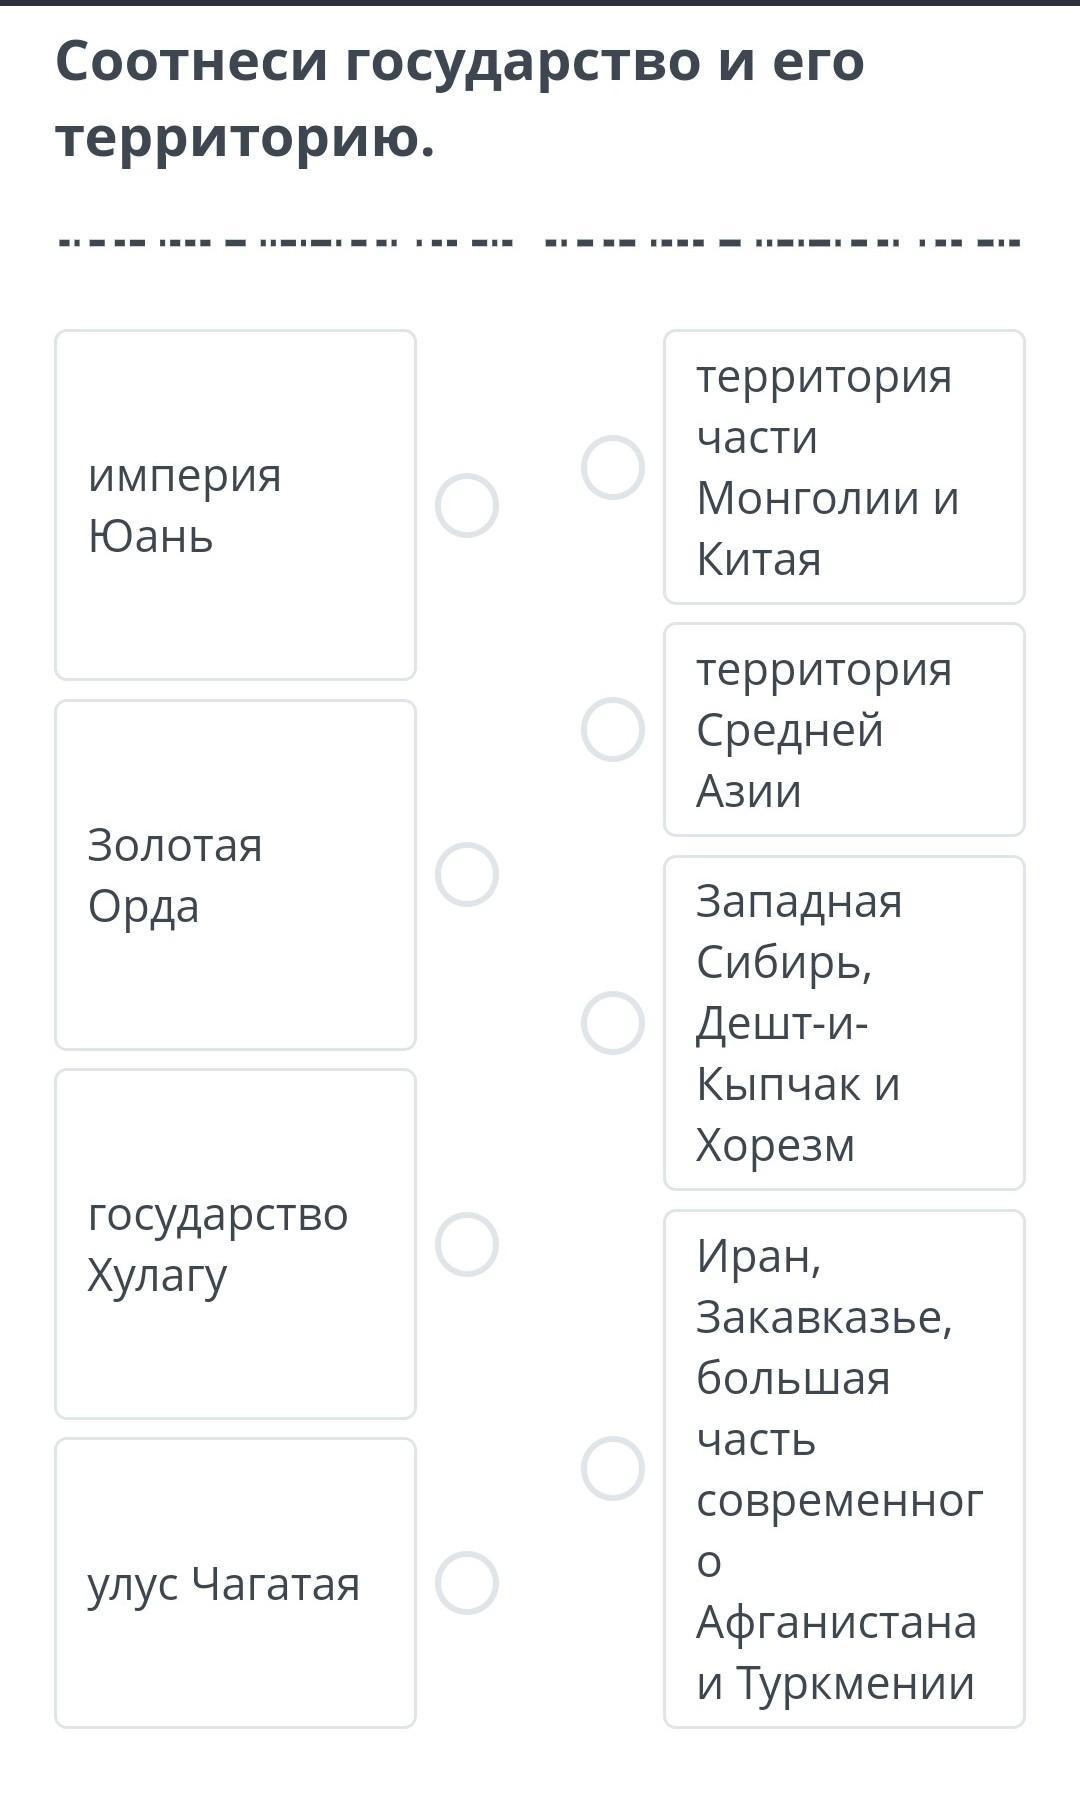Select circle beside Западная Сибирь, Дешт-и-Кыпчак и Хорезм
The height and width of the screenshot is (1800, 1080).
(612, 1022)
